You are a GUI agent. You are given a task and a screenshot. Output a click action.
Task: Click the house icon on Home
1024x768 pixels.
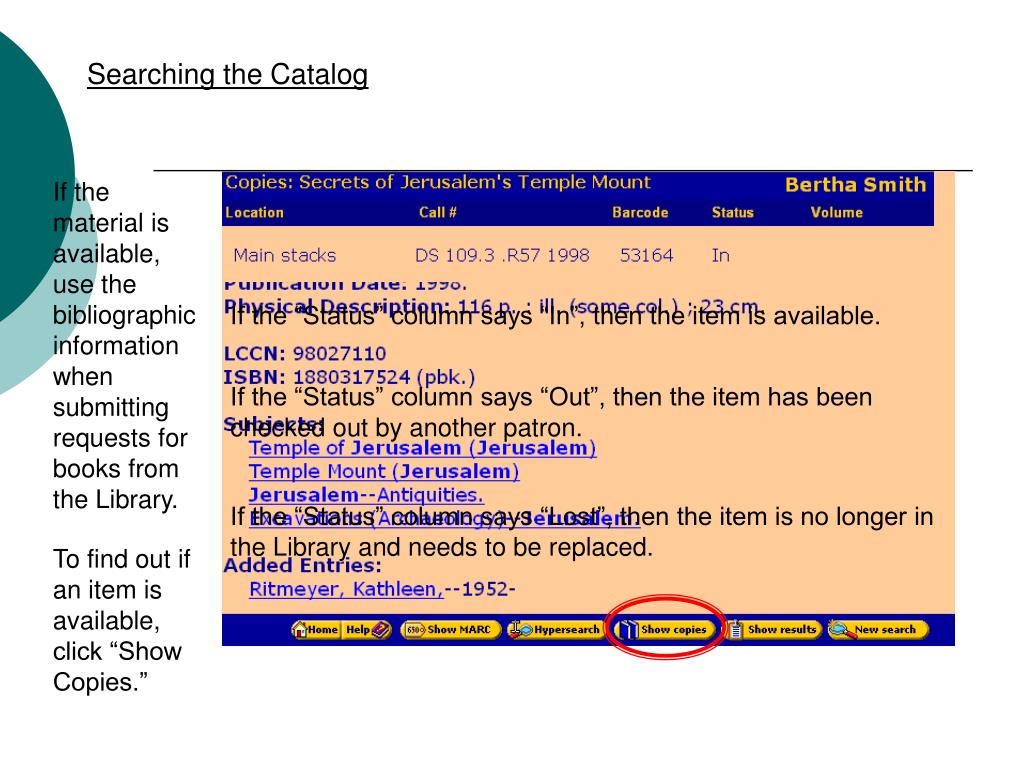pyautogui.click(x=300, y=630)
